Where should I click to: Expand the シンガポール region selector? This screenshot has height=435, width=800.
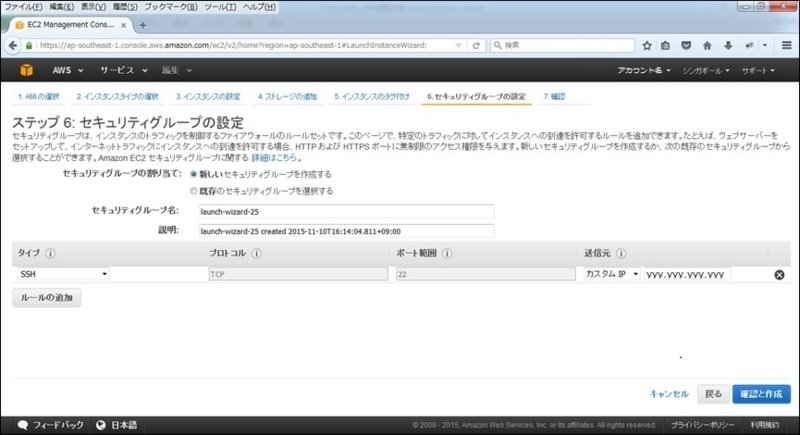pos(699,71)
